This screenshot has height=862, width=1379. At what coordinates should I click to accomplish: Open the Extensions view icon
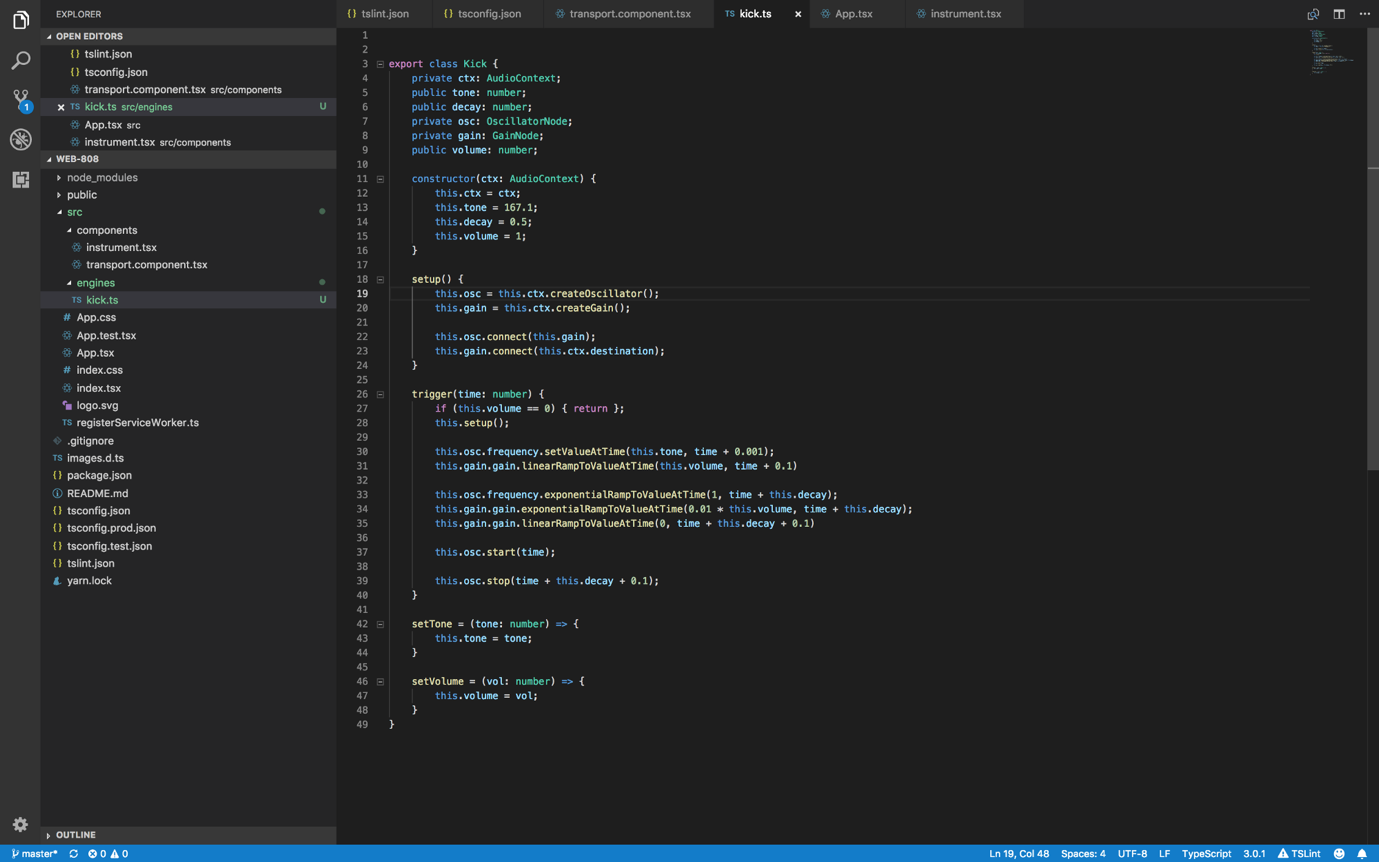[x=20, y=180]
